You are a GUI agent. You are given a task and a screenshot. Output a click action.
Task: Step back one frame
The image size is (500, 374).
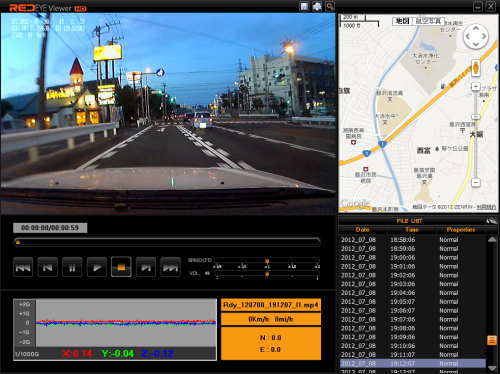(x=47, y=267)
